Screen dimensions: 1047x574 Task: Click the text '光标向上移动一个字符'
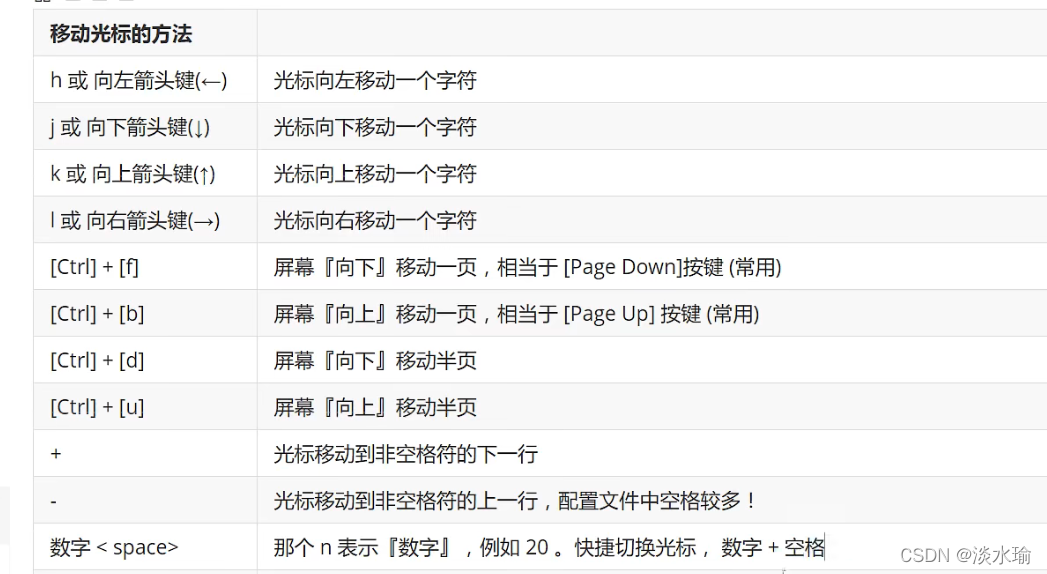coord(375,174)
